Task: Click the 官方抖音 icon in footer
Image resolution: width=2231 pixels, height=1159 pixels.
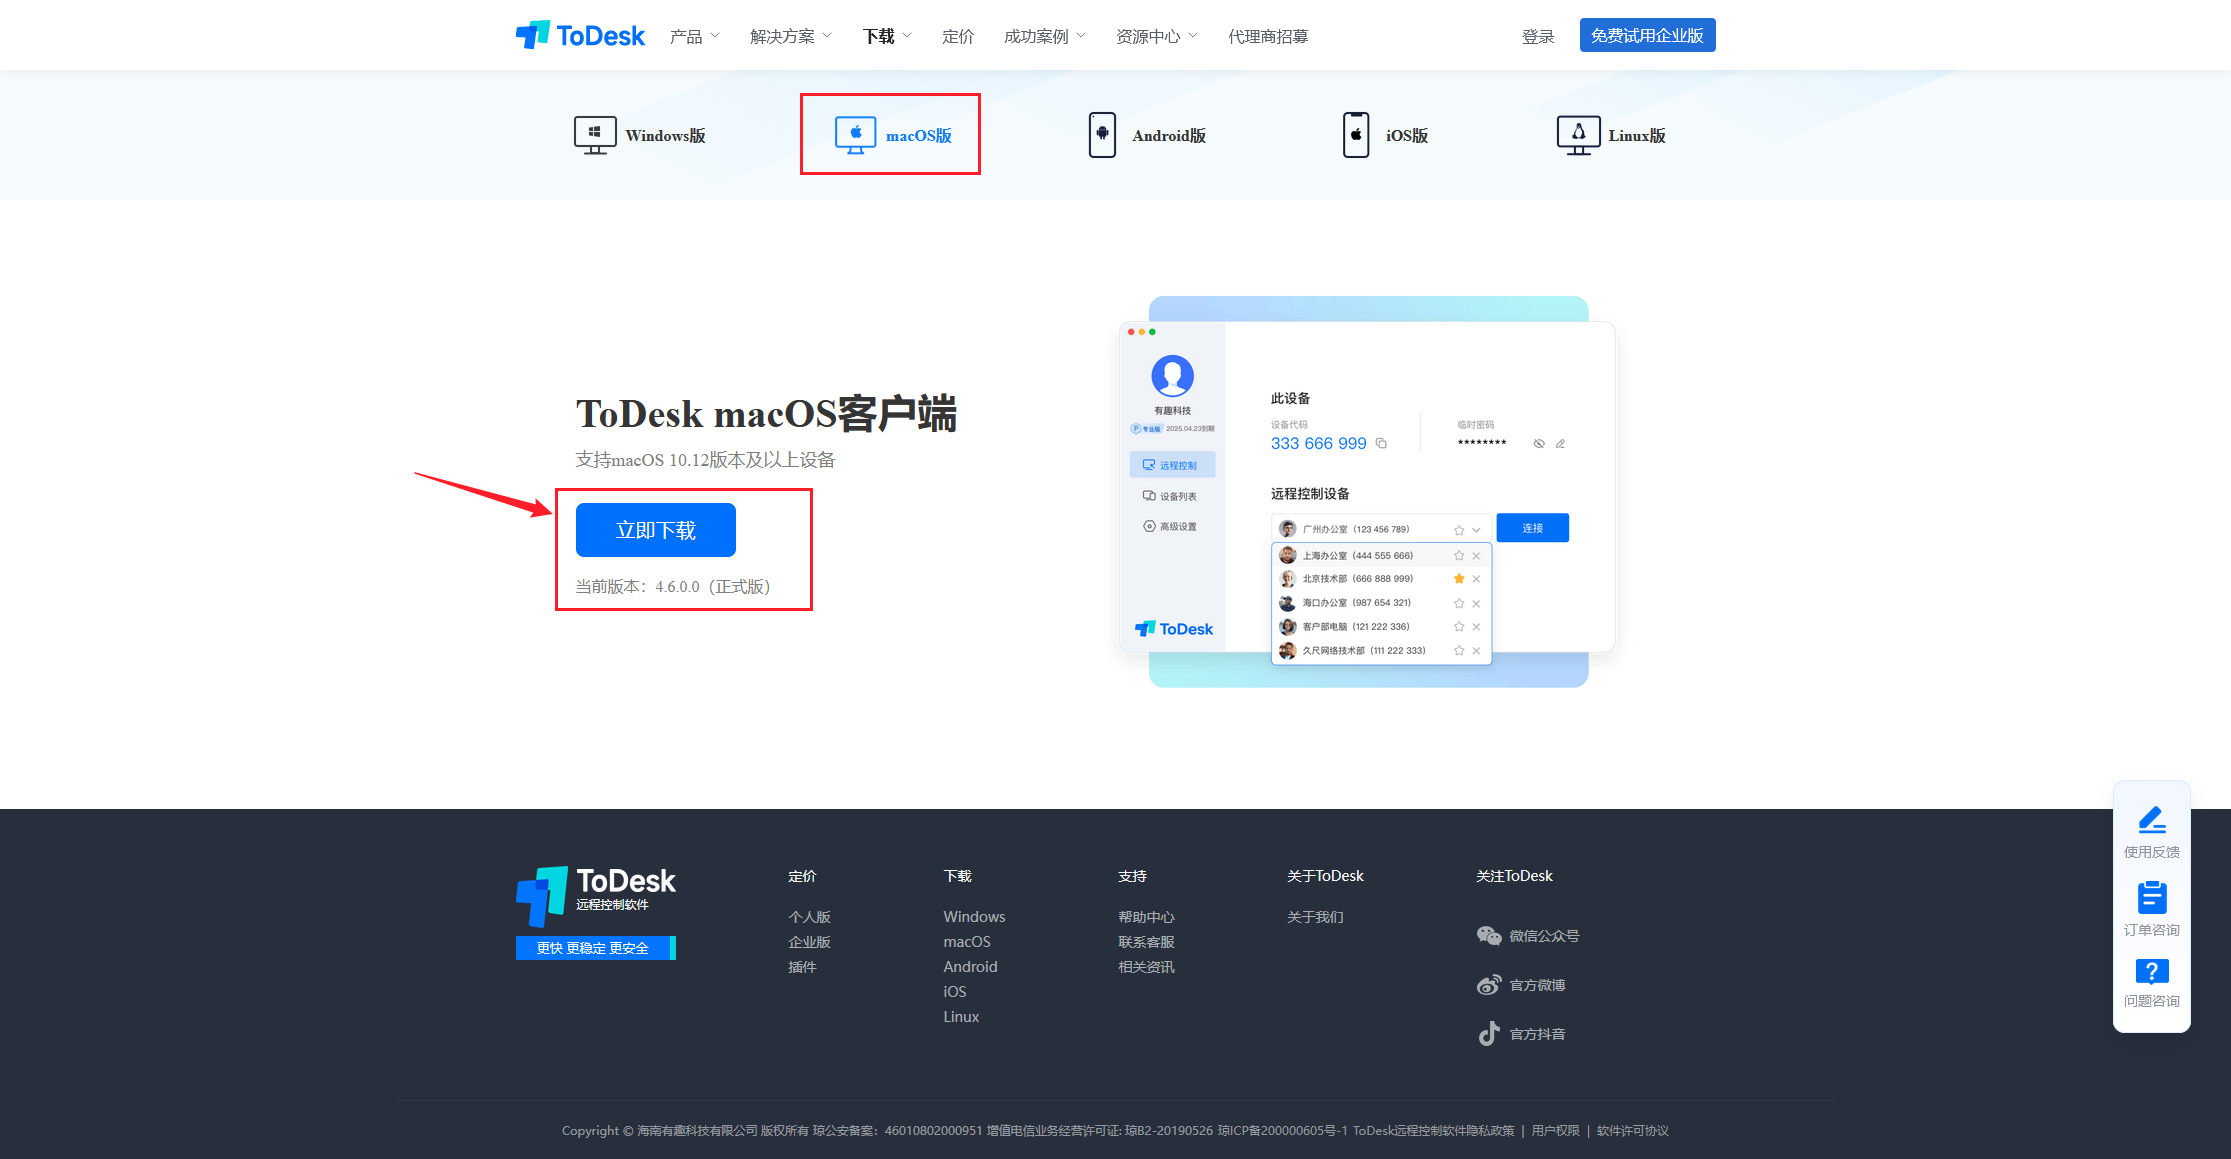Action: [x=1489, y=1034]
